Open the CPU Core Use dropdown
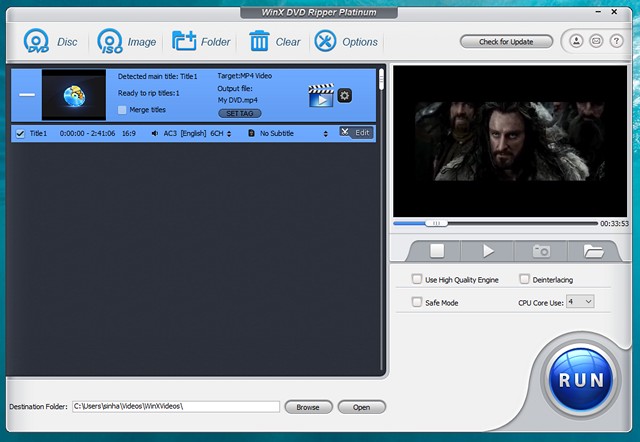Screen dimensions: 640x442 click(x=580, y=302)
